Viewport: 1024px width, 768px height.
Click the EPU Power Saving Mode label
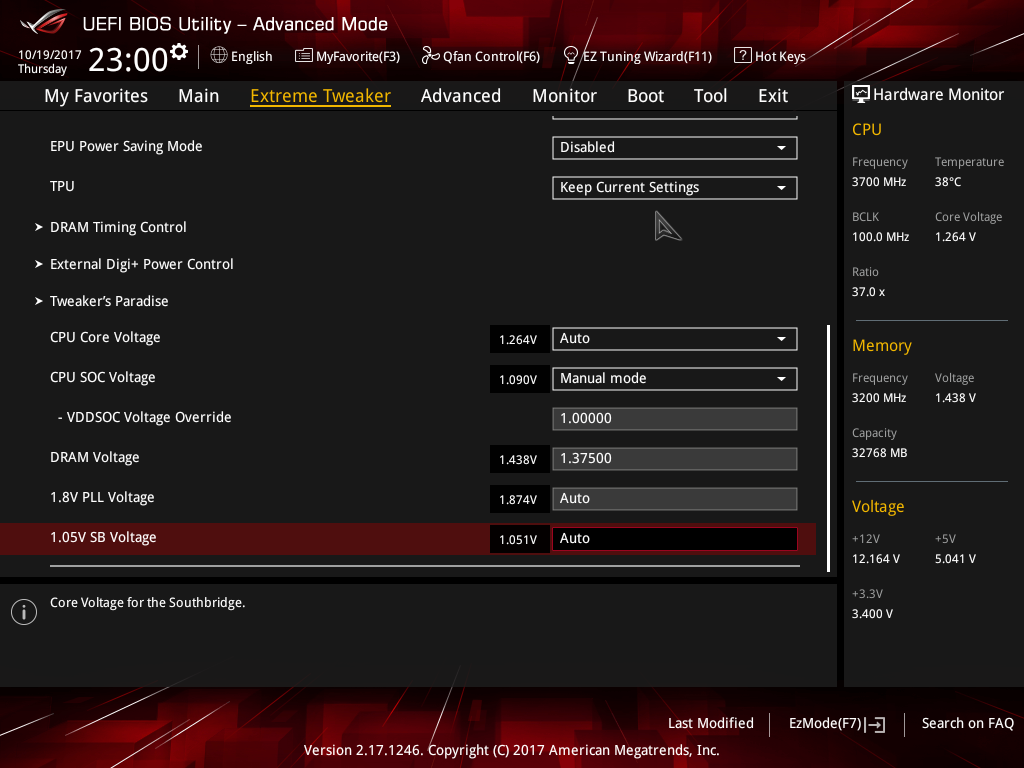coord(126,146)
